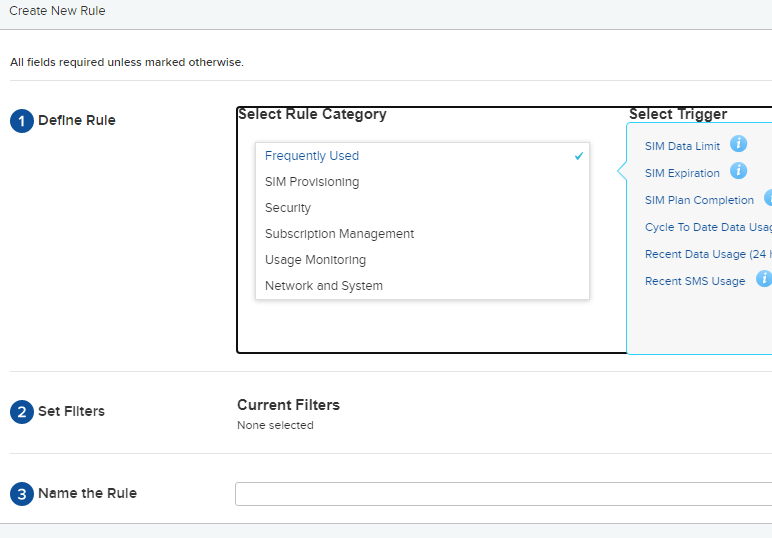Click the step 3 Name the Rule badge
This screenshot has height=538, width=772.
point(22,494)
